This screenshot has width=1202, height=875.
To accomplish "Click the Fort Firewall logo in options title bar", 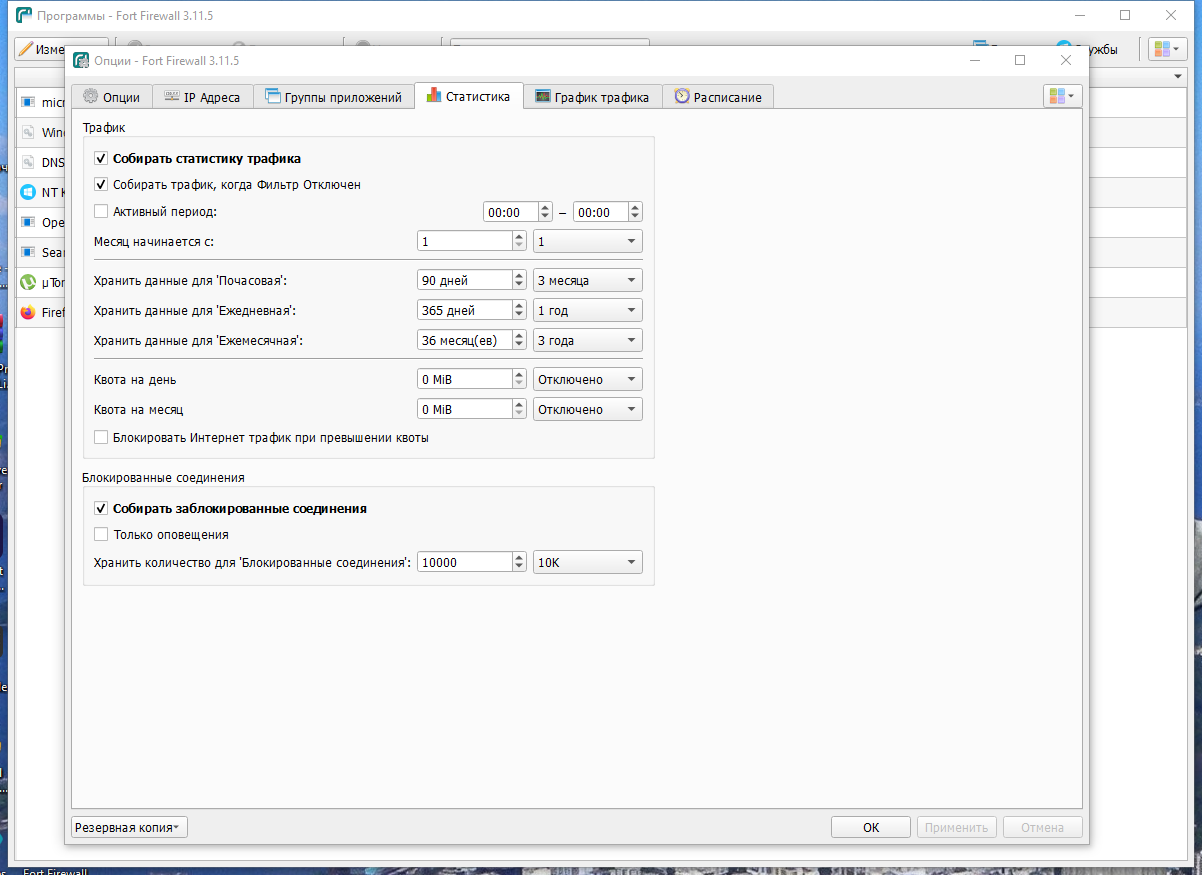I will [x=81, y=60].
